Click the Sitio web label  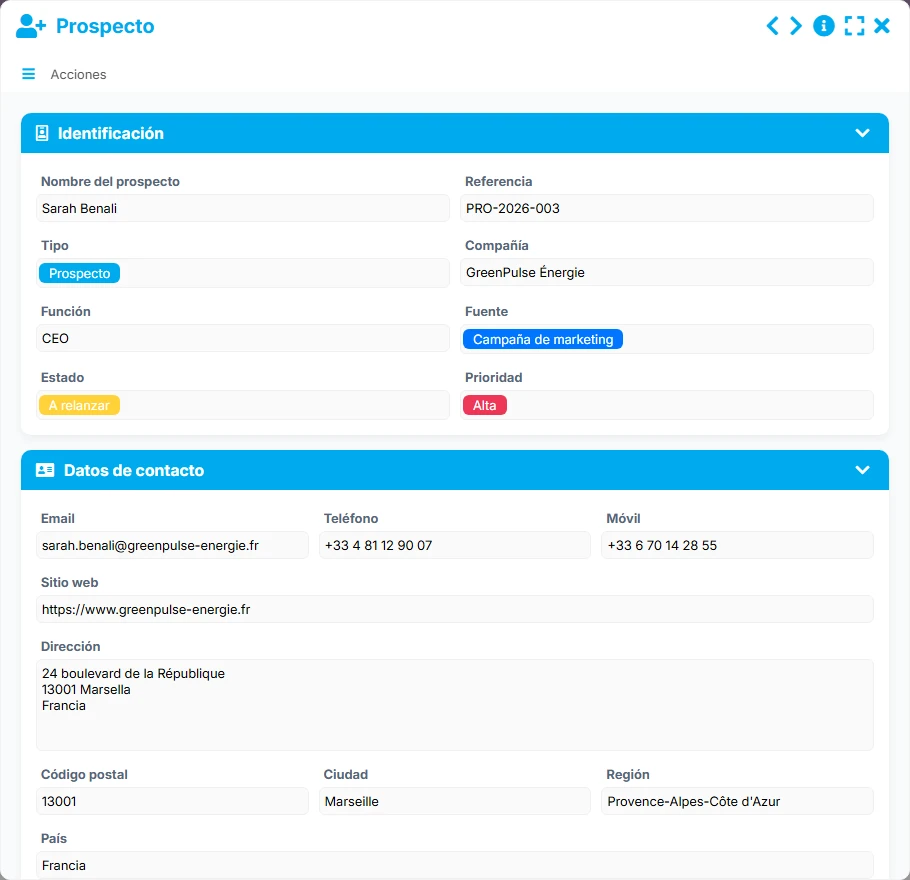coord(70,582)
